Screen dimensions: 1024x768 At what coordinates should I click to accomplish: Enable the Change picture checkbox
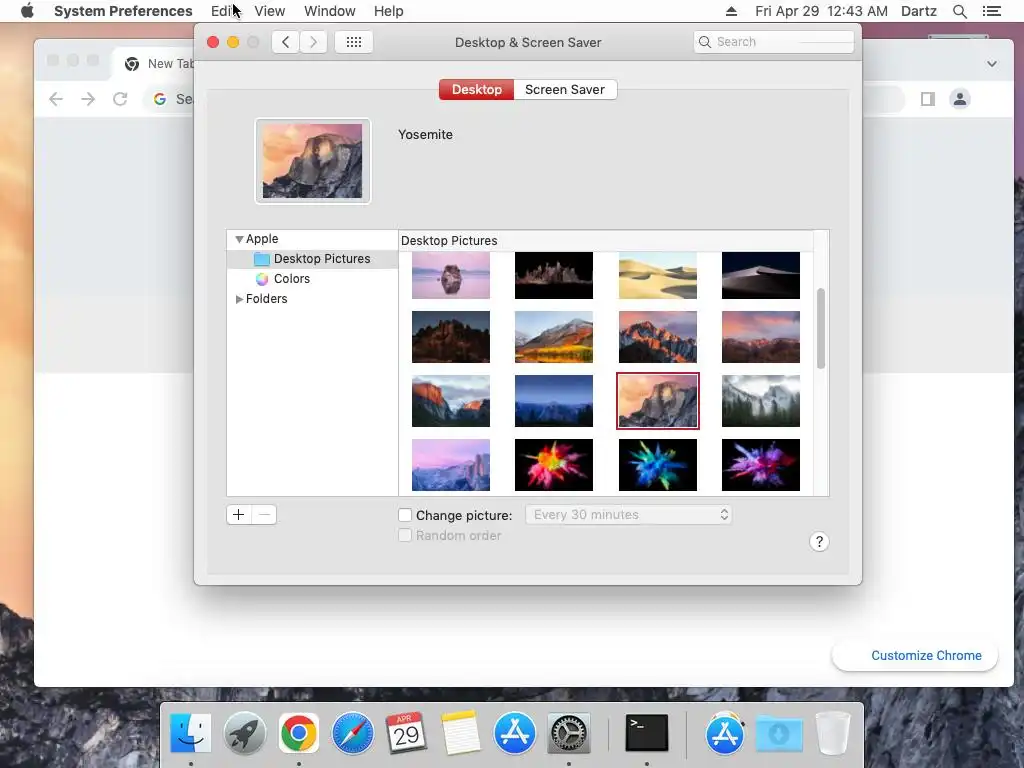(405, 515)
